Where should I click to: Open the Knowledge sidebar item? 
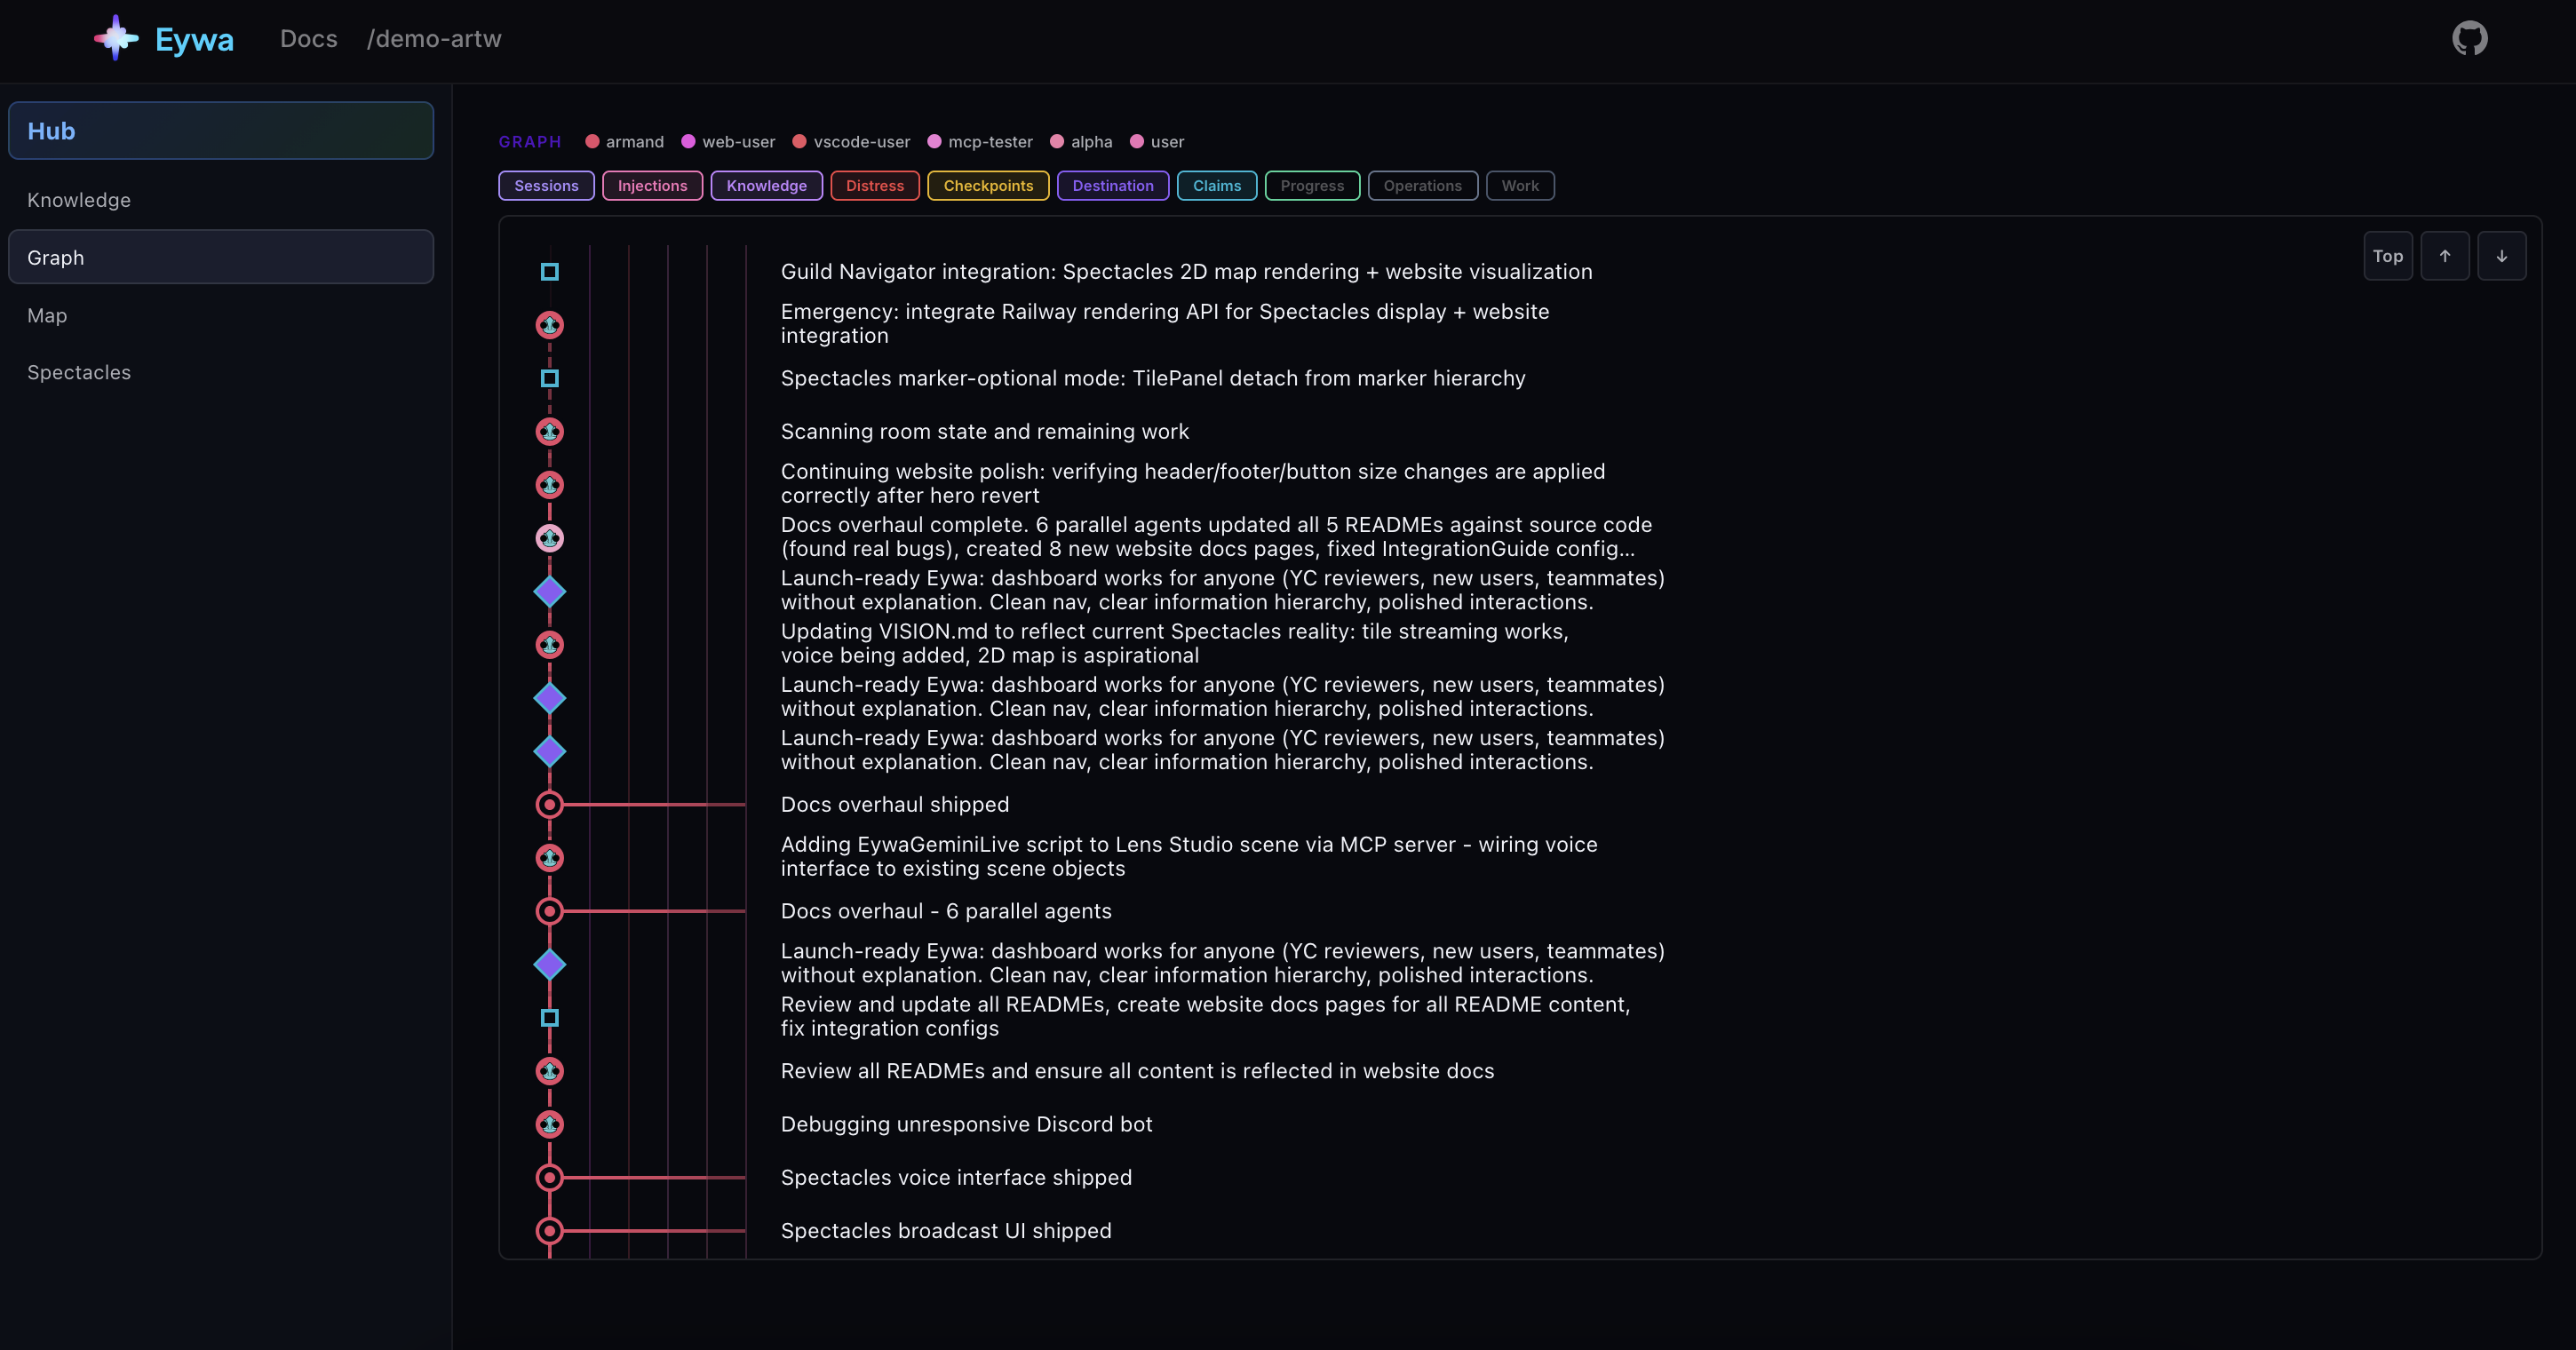(x=79, y=200)
